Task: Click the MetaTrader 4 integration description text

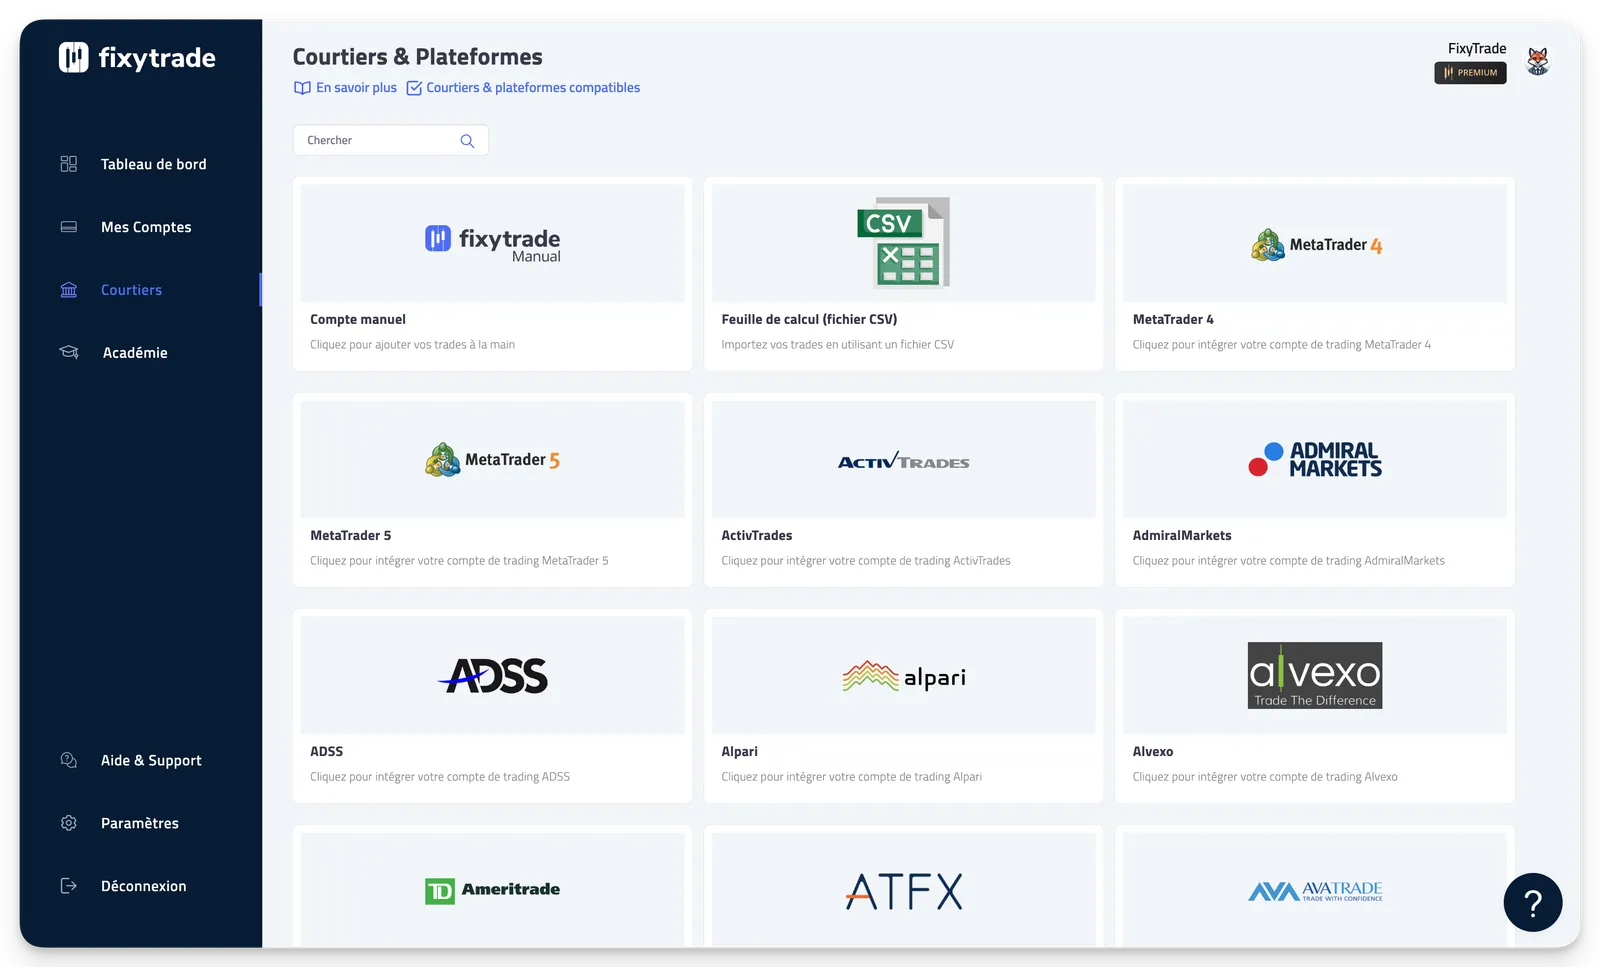Action: click(x=1282, y=345)
